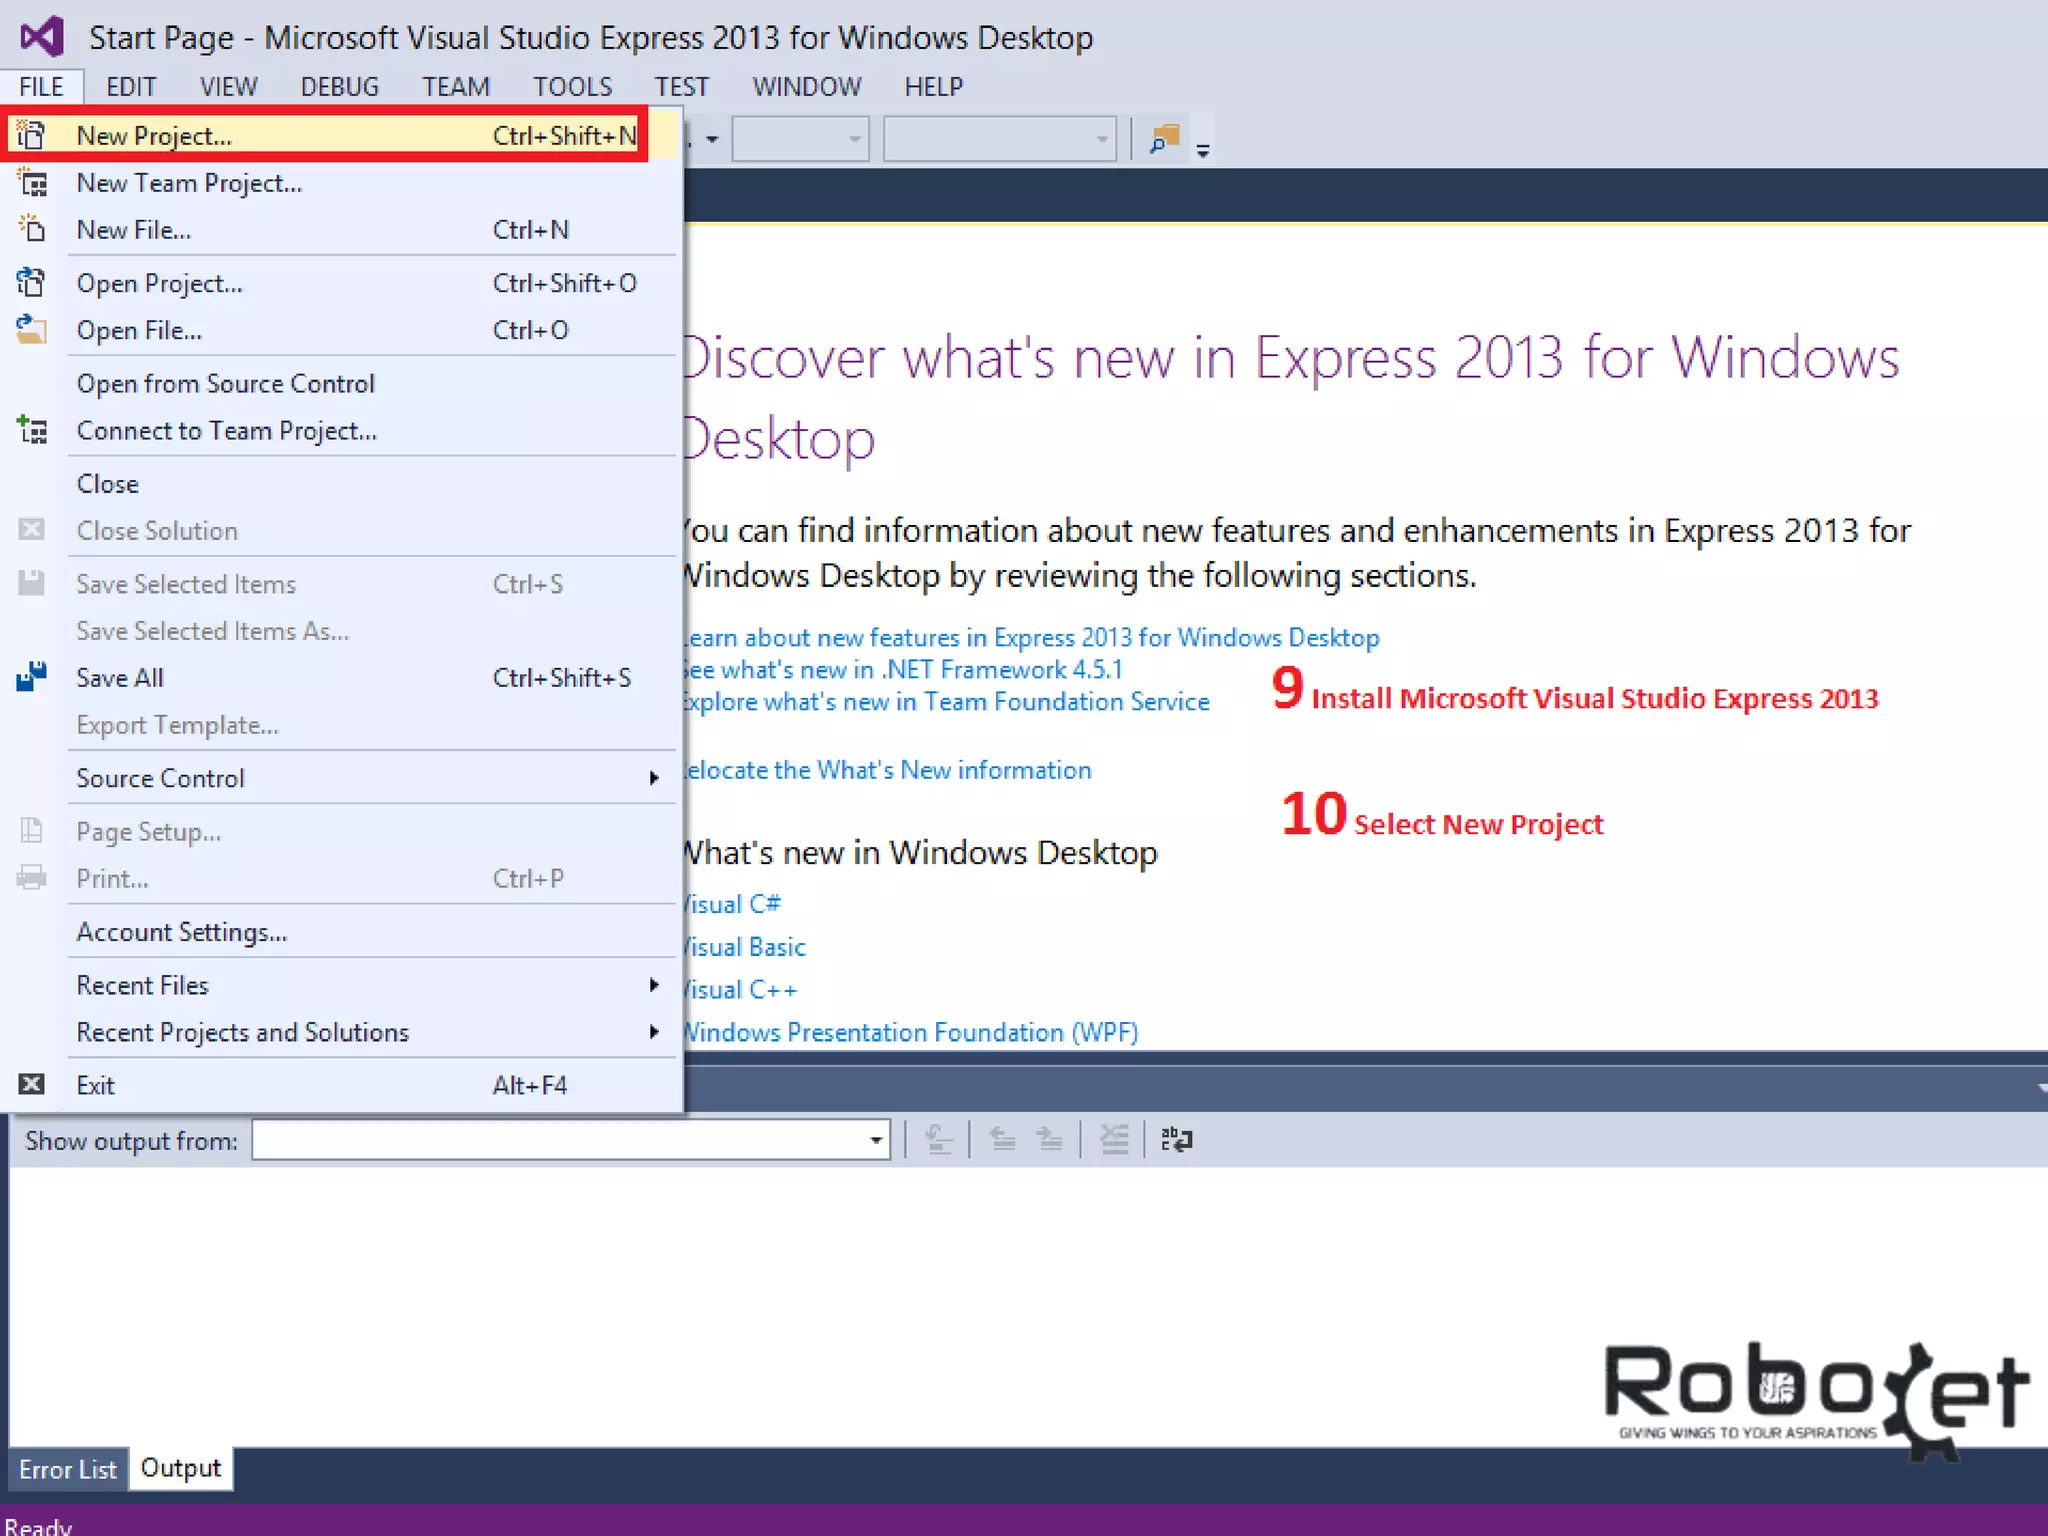Click Go to Next Message icon
Viewport: 2048px width, 1536px height.
tap(1049, 1139)
